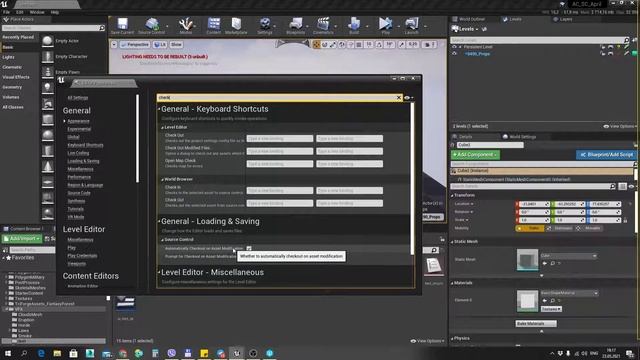Switch to World Settings tab
The image size is (640, 360).
point(522,137)
